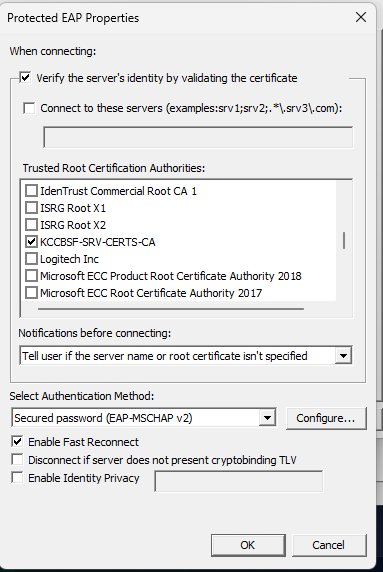Screen dimensions: 383x572
Task: Click the Identity Privacy text field
Action: pyautogui.click(x=239, y=481)
